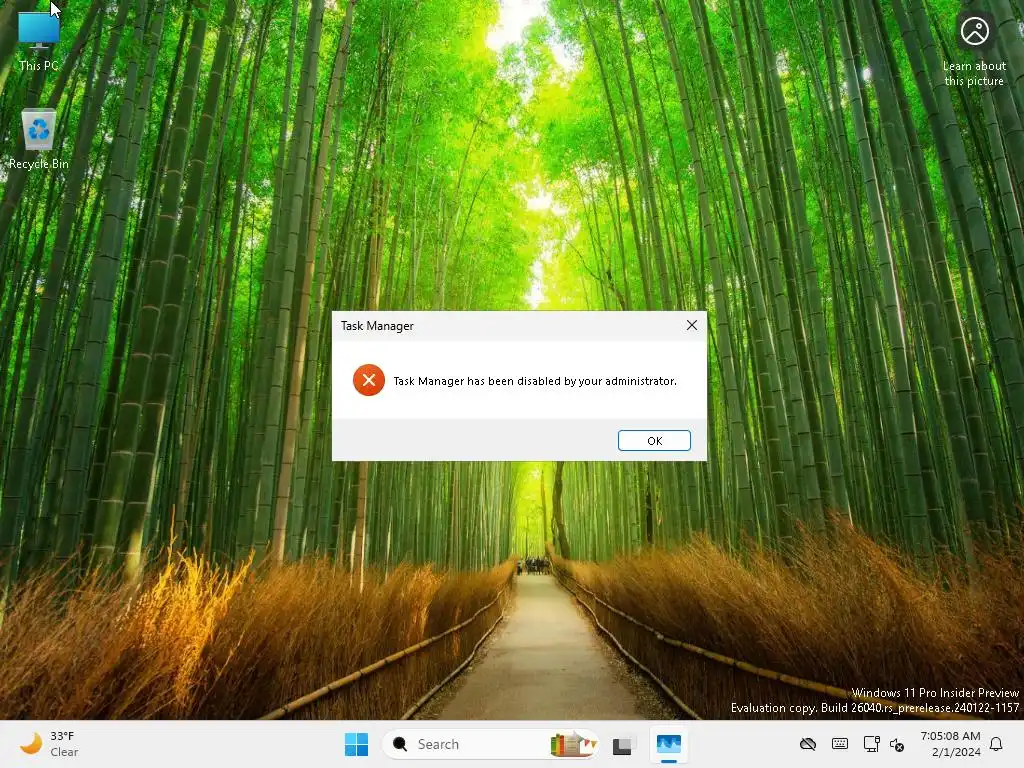Select the Recycle Bin desktop icon
The width and height of the screenshot is (1024, 768).
click(39, 140)
